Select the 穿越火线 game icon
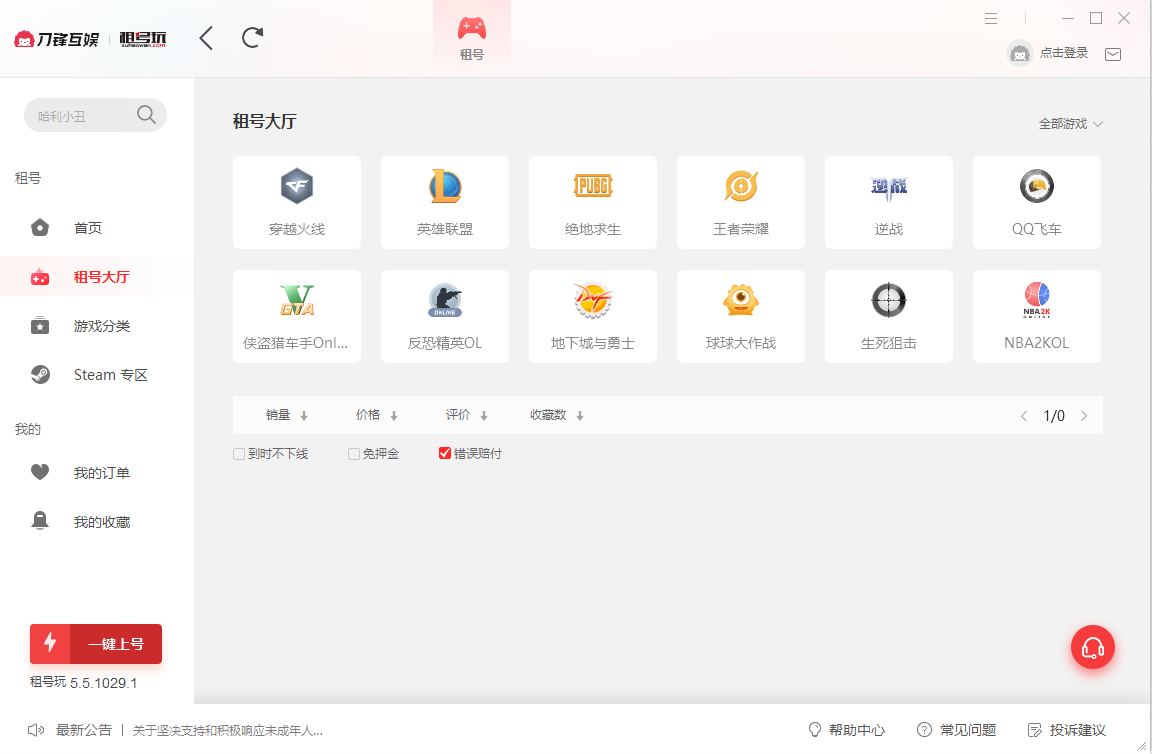The image size is (1152, 754). coord(296,202)
